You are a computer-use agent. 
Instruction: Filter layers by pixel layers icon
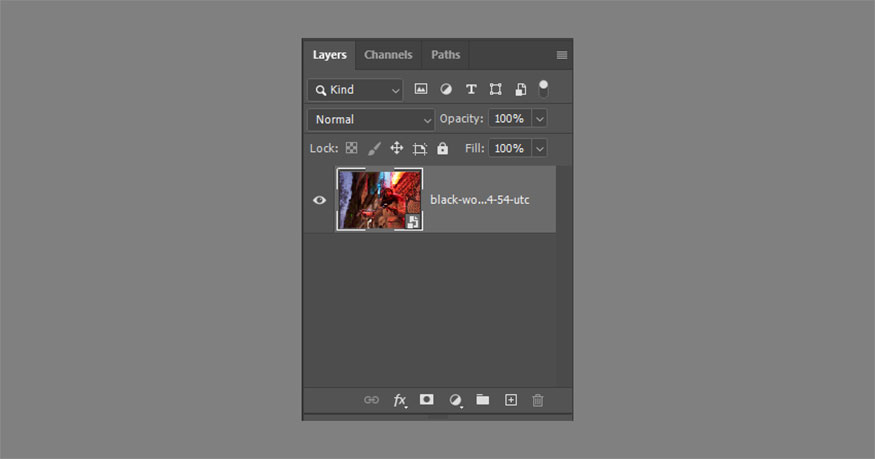point(421,89)
